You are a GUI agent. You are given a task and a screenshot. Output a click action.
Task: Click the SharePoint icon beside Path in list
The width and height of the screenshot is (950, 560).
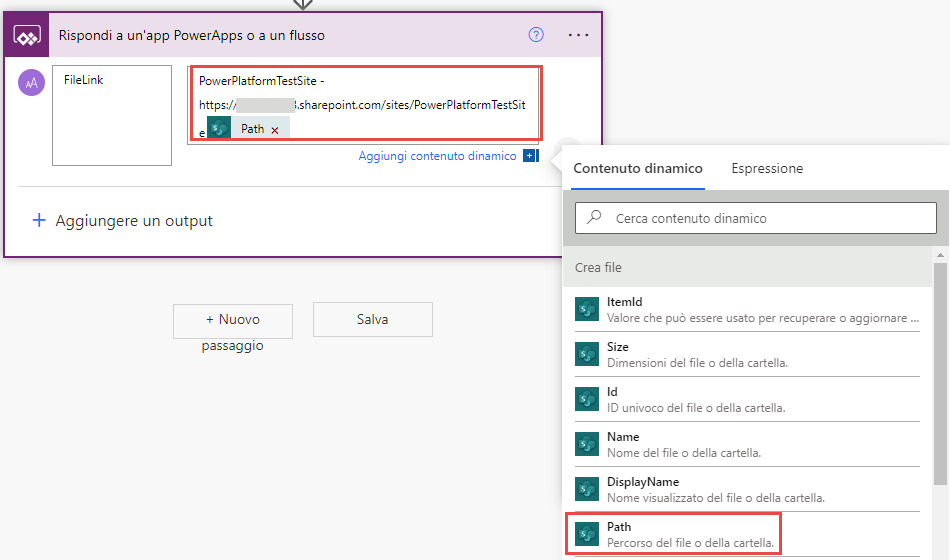586,534
